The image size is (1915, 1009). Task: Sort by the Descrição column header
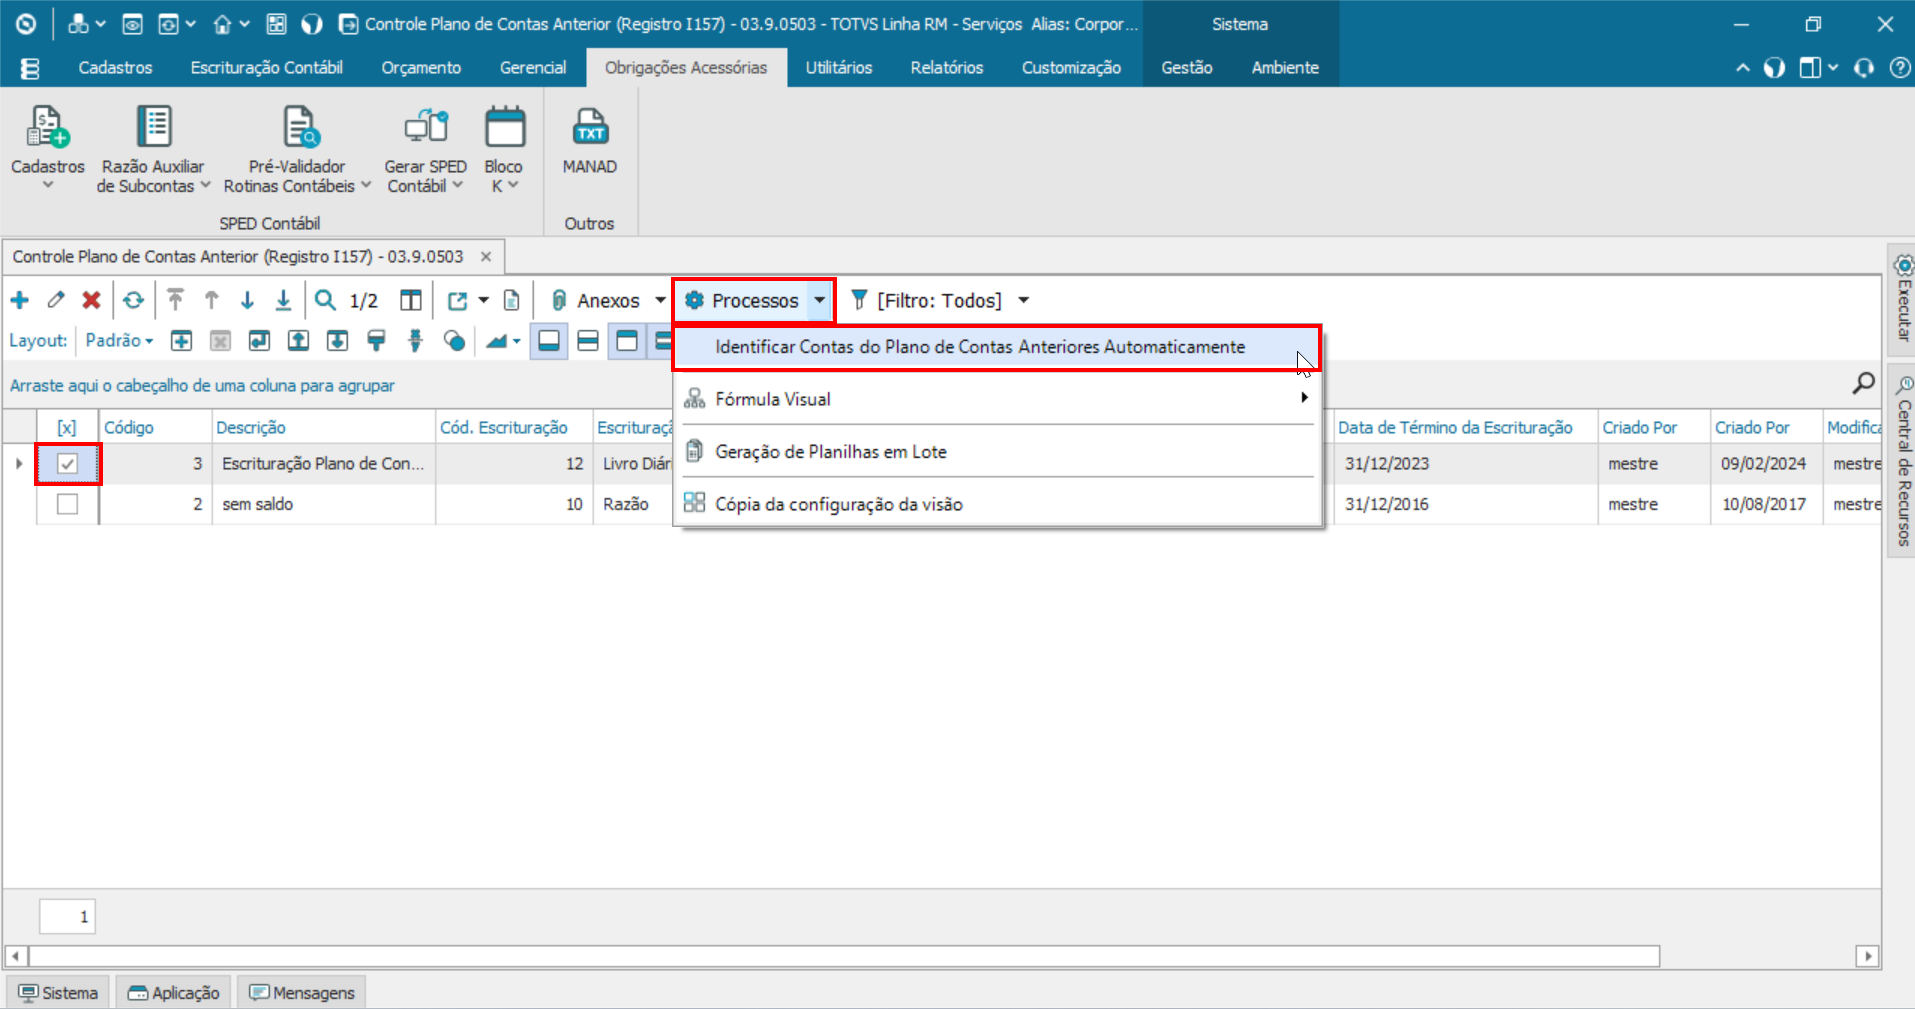(x=323, y=427)
